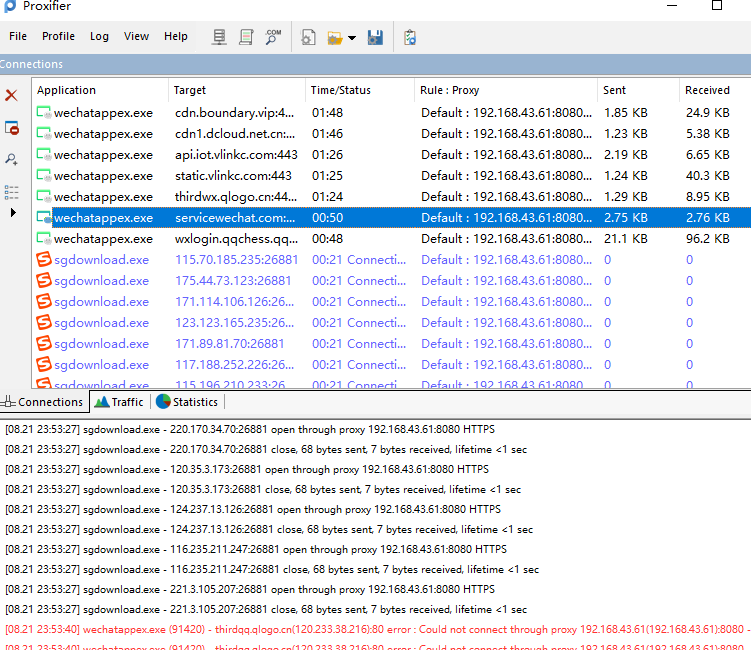Image resolution: width=751 pixels, height=650 pixels.
Task: Select the 123.123.165.235 connection row
Action: 392,323
